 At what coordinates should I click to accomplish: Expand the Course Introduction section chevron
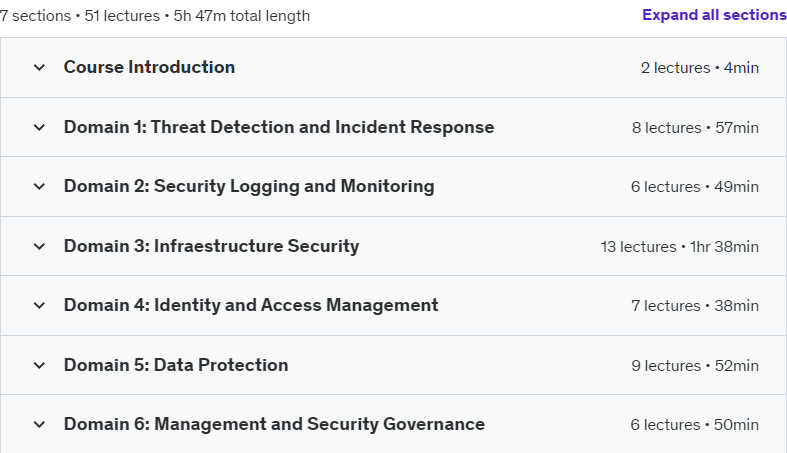(x=39, y=67)
